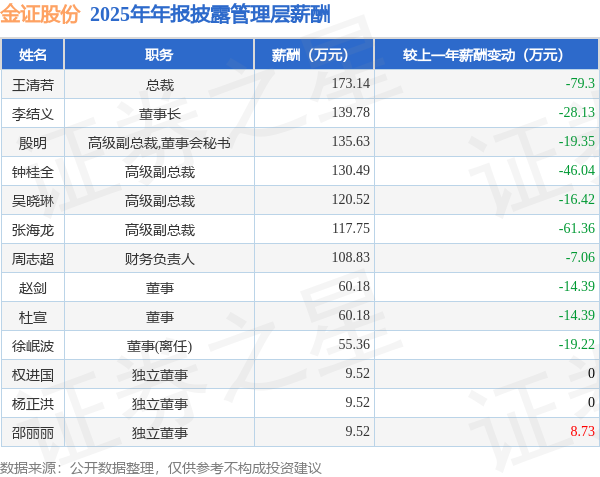Viewport: 600px width, 477px height.
Task: Click salary value 117.75
Action: coord(351,228)
